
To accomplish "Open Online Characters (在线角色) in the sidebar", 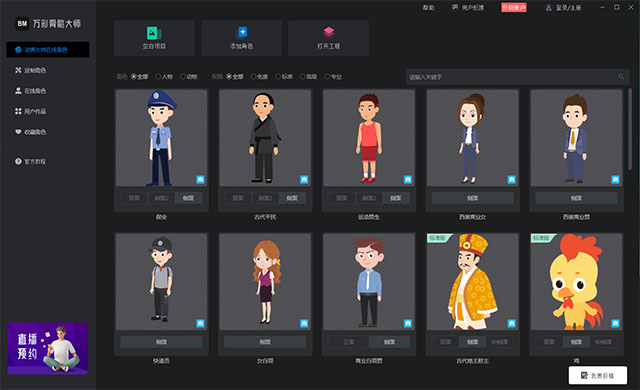I will 35,91.
